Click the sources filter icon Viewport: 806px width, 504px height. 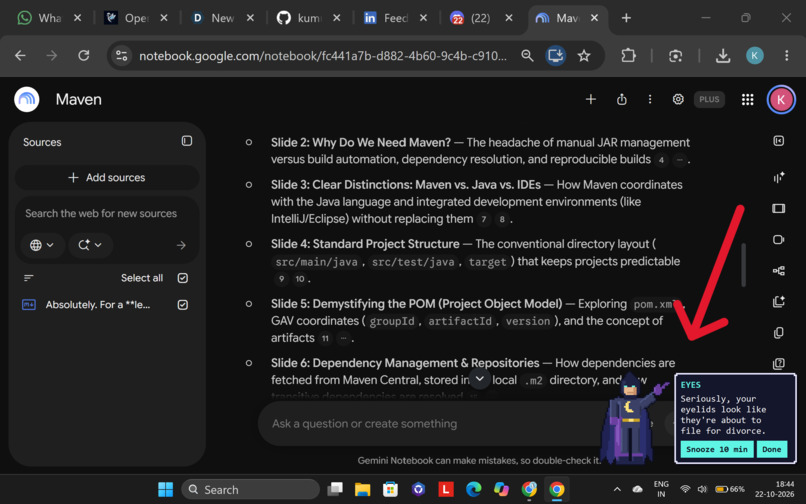point(29,278)
